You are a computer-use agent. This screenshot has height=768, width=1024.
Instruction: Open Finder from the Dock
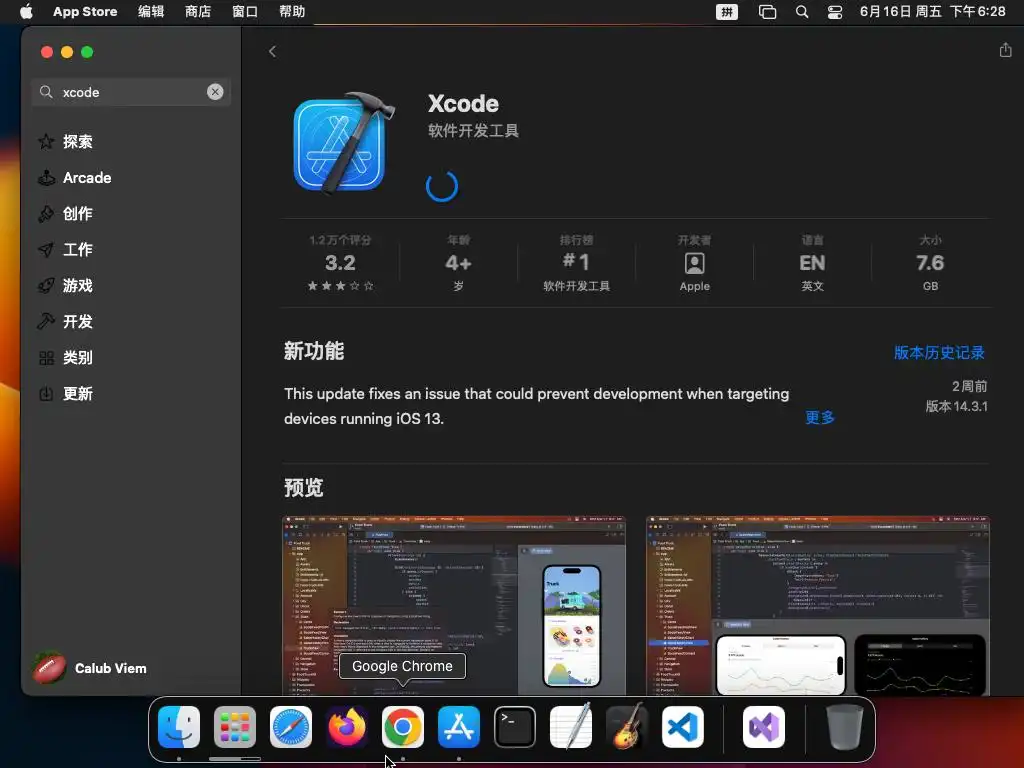[x=179, y=727]
